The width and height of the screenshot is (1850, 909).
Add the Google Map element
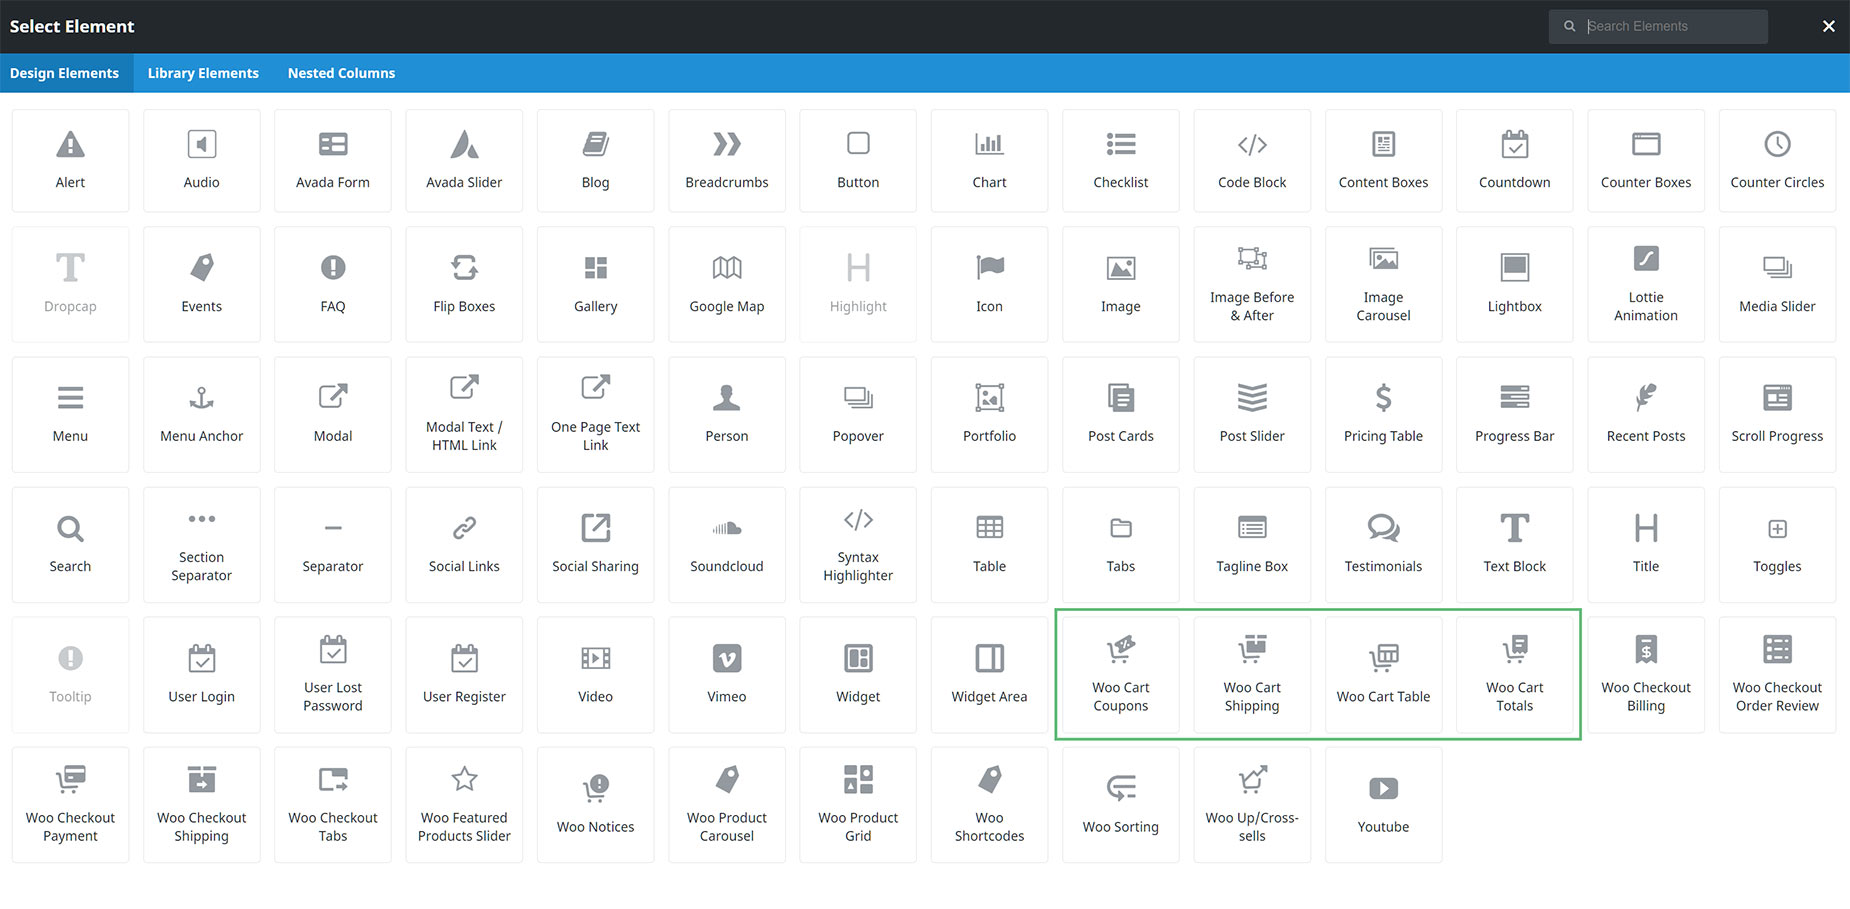point(727,284)
